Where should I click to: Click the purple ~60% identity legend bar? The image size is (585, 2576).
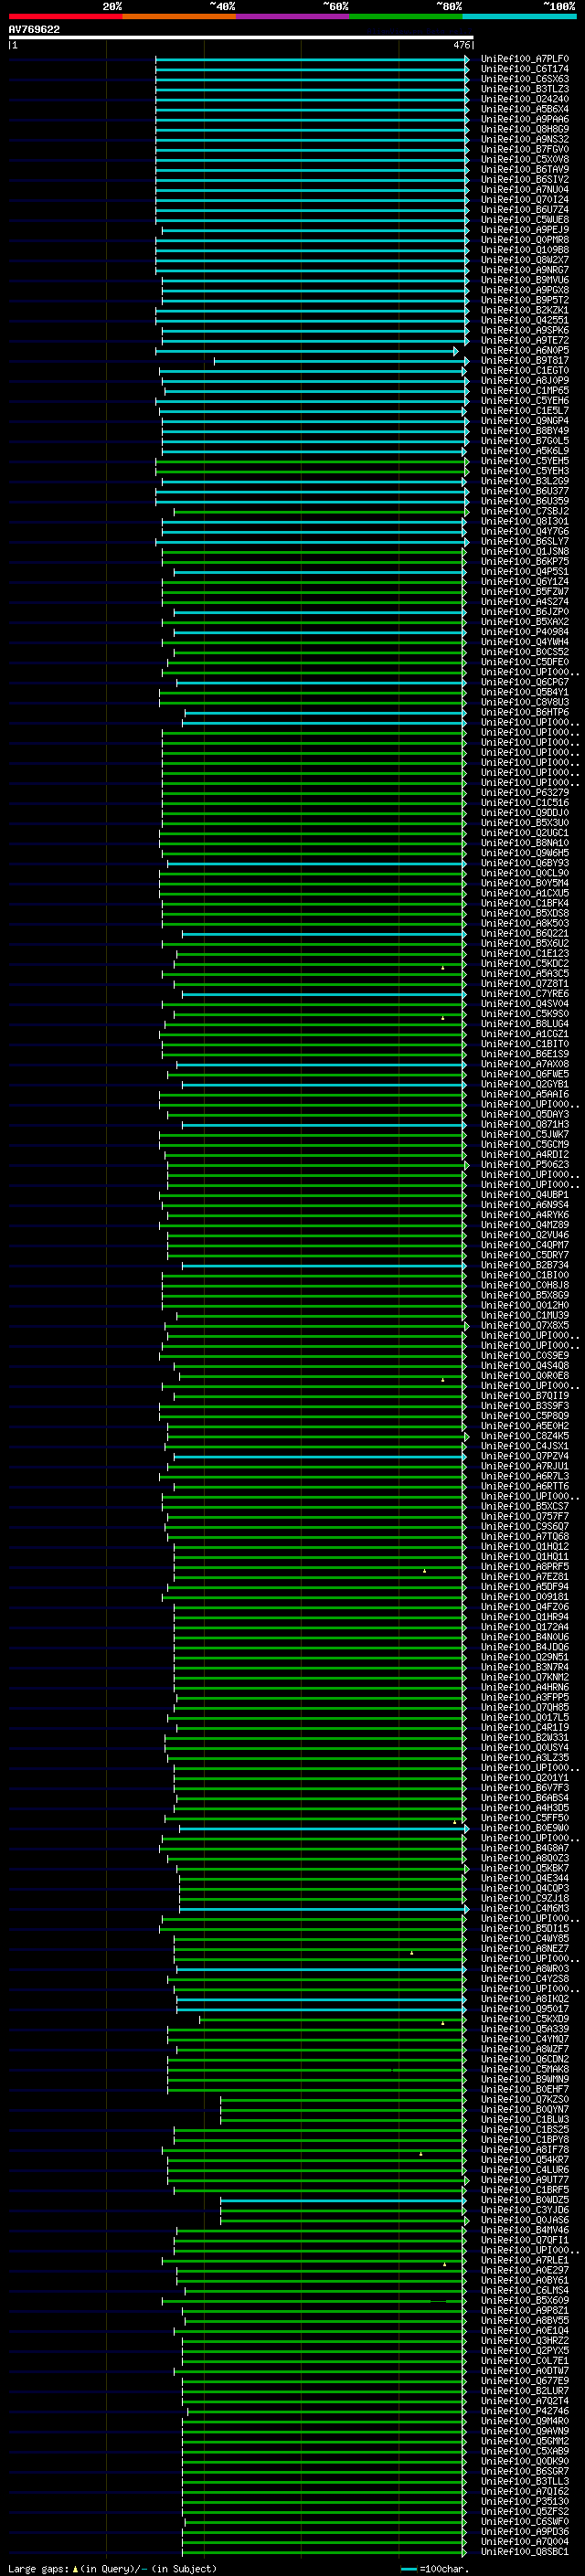[293, 16]
